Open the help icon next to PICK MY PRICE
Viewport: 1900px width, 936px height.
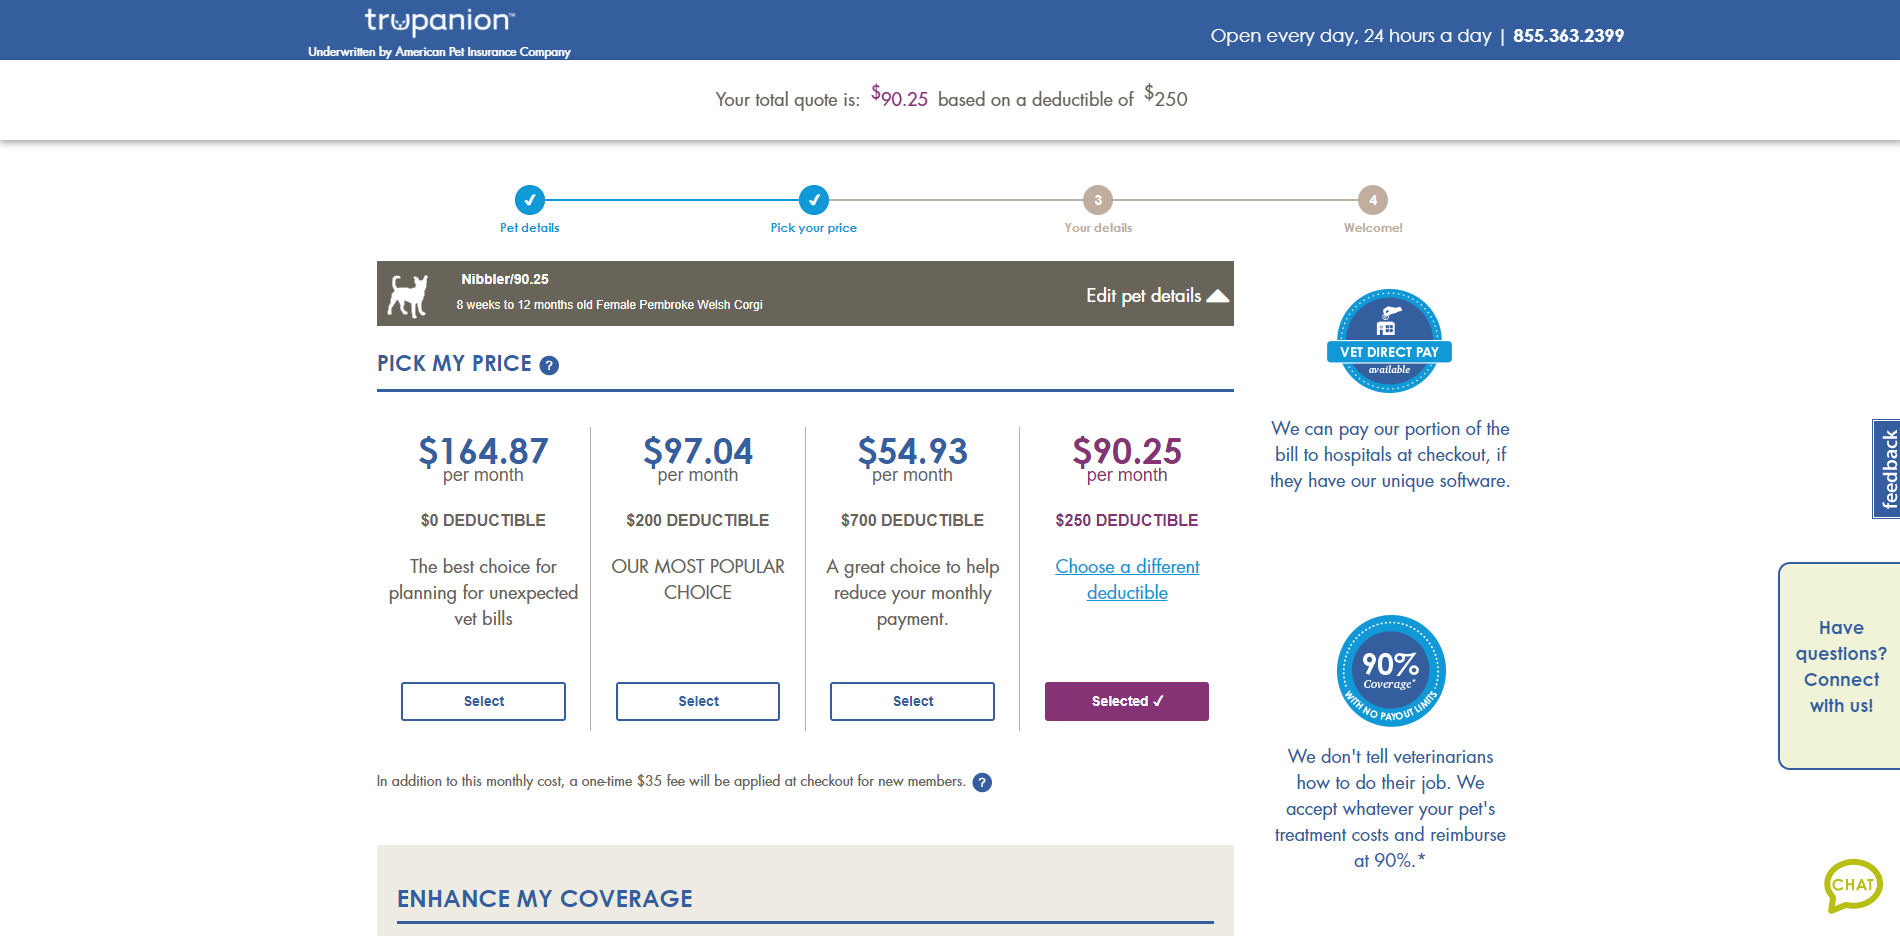[x=549, y=365]
